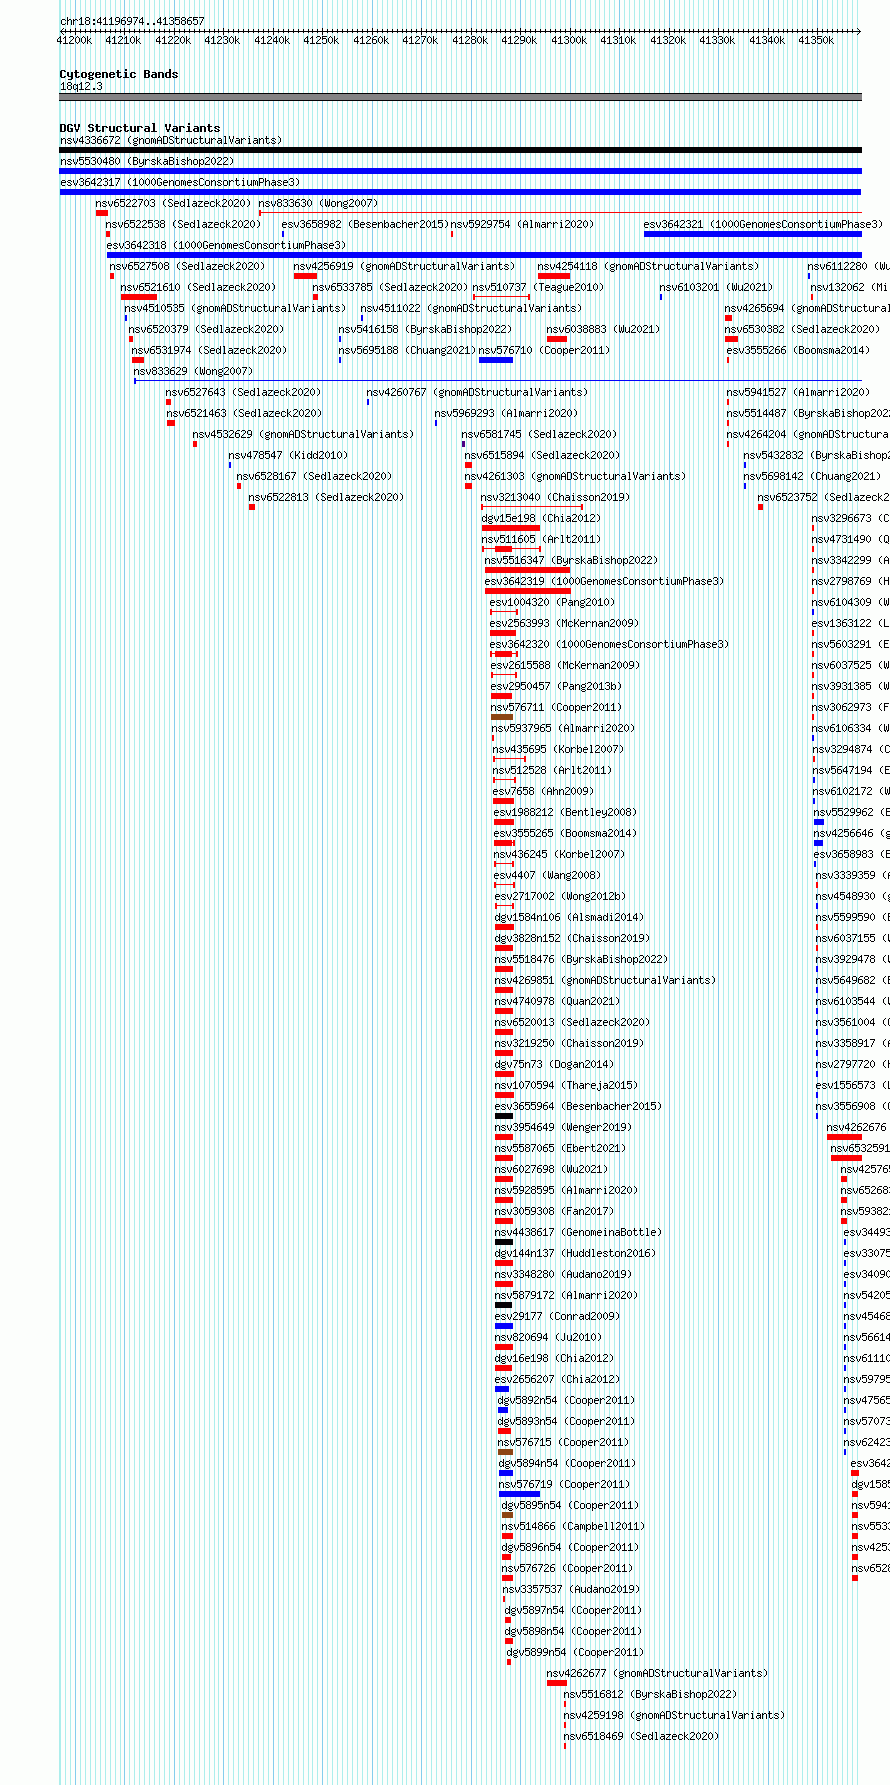Click the nsv3954649 Wenger2019 variant label
The height and width of the screenshot is (1785, 890).
pos(563,1127)
